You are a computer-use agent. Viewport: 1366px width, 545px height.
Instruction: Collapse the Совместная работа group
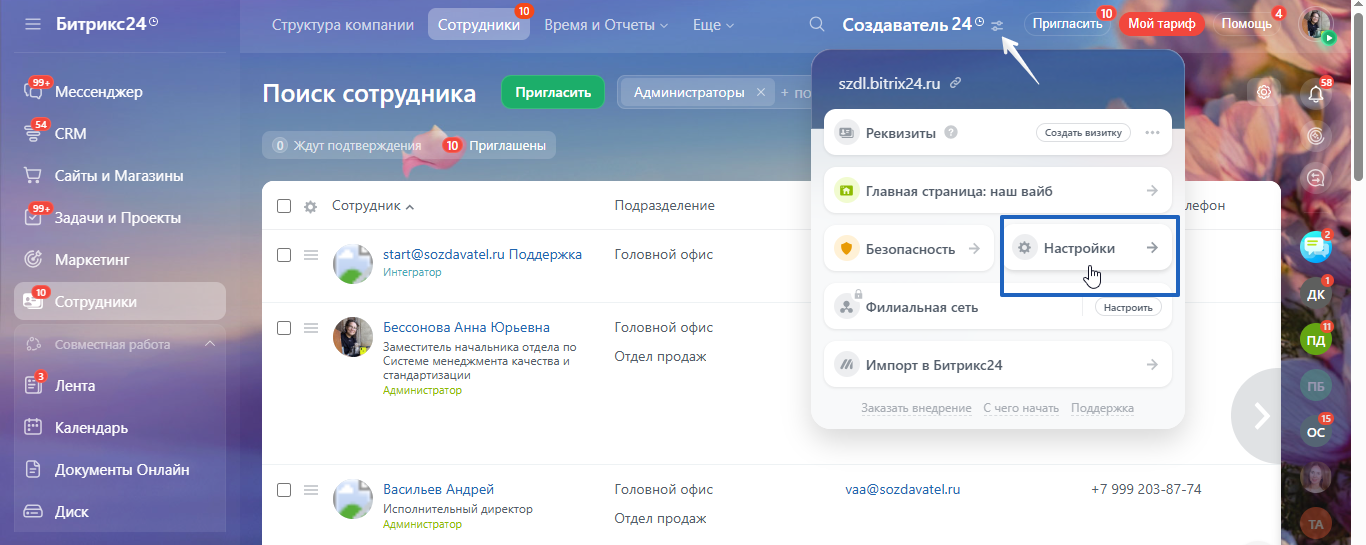(x=210, y=344)
